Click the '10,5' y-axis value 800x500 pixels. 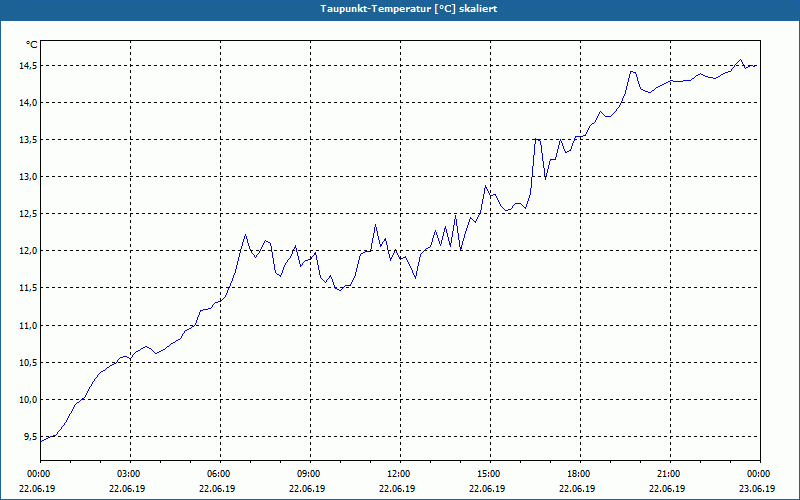(28, 363)
